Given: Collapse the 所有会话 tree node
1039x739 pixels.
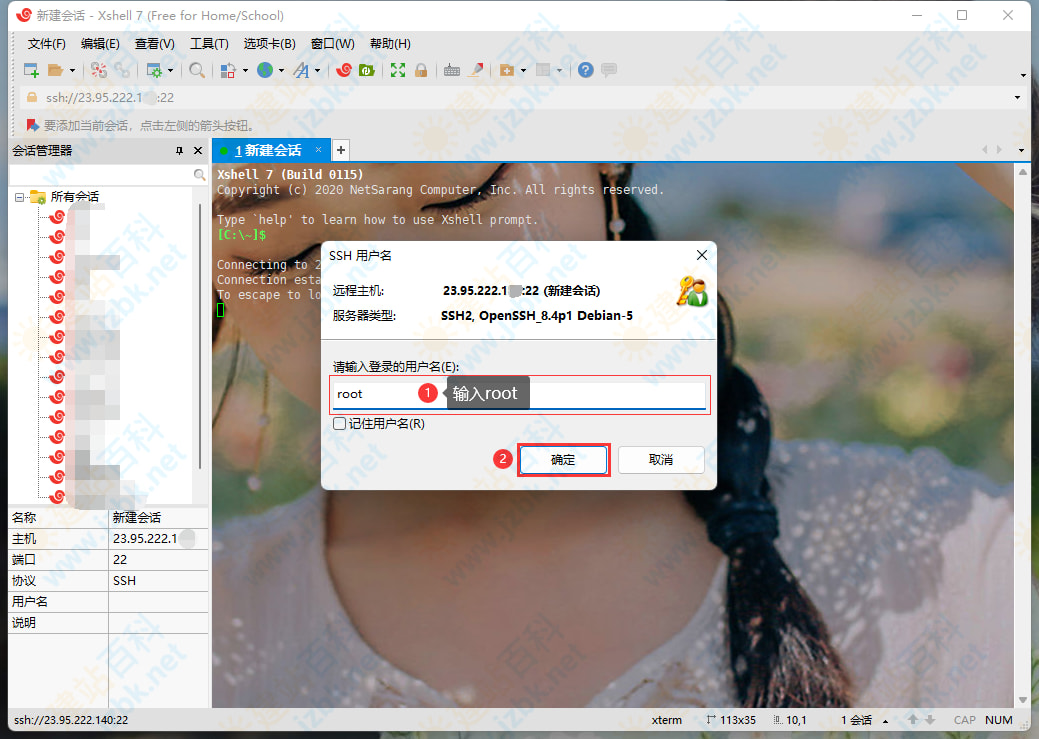Looking at the screenshot, I should coord(19,197).
